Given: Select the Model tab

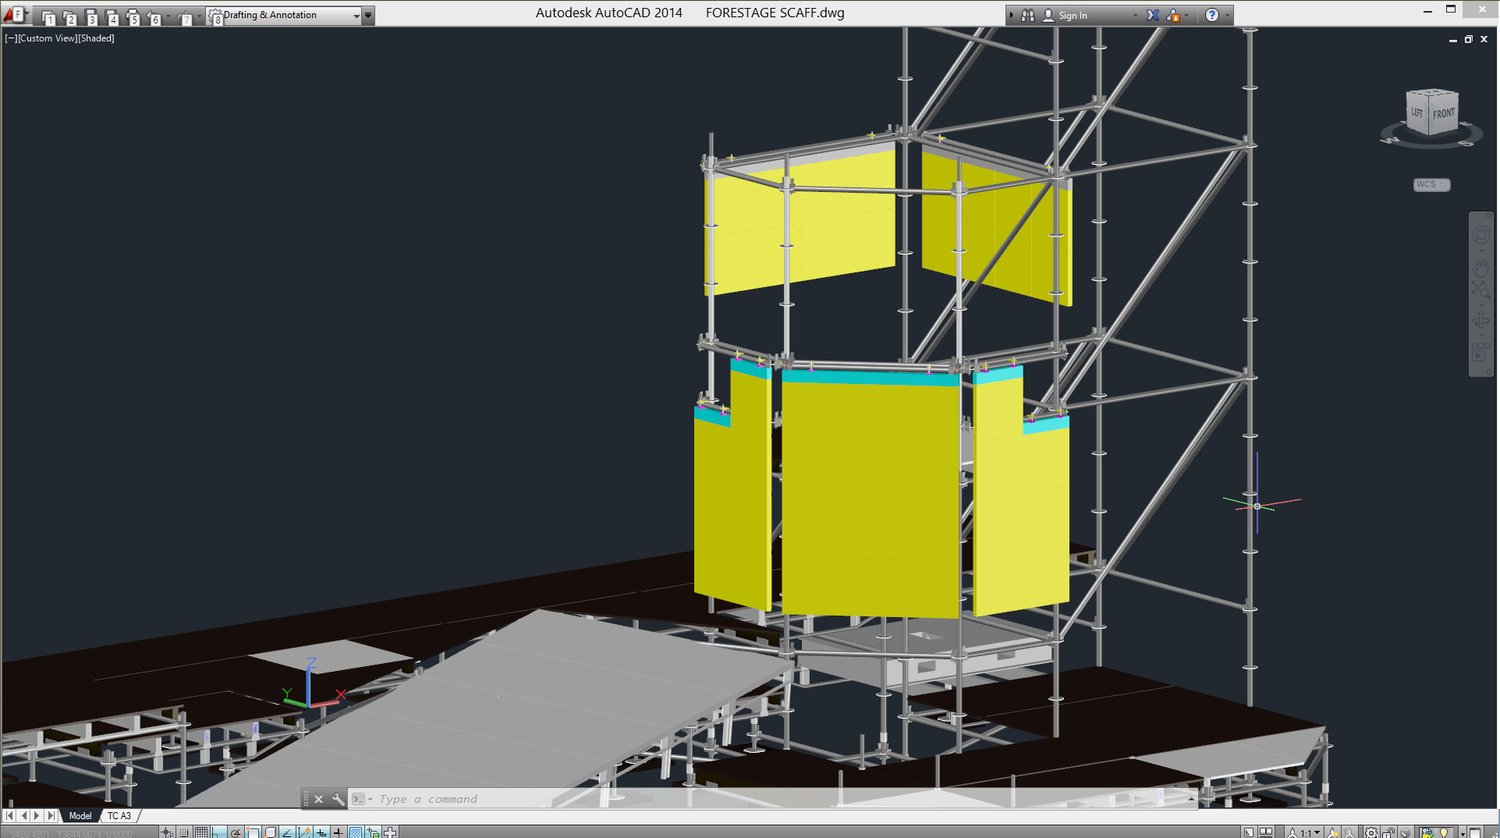Looking at the screenshot, I should (x=80, y=816).
